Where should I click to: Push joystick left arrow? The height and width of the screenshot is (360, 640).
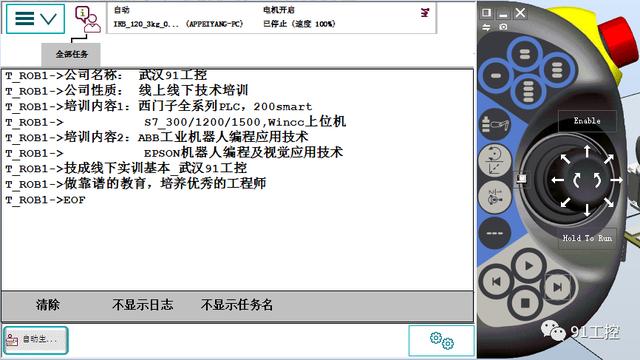558,180
